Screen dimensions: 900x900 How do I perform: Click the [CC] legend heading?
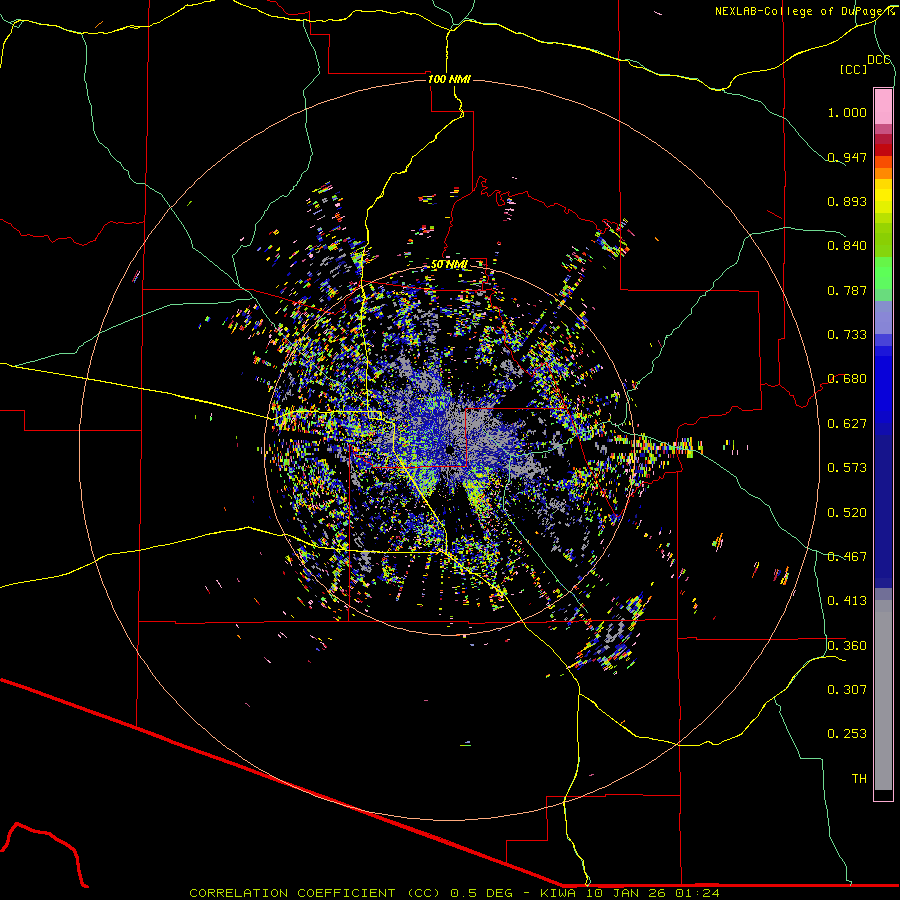(x=853, y=69)
